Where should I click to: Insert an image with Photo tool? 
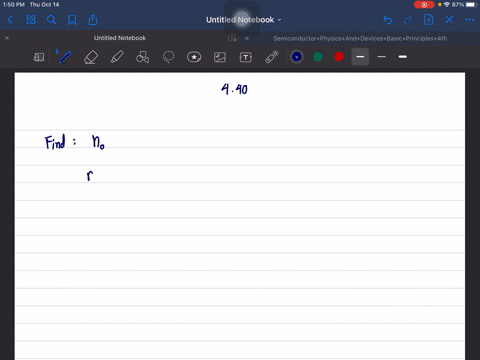[x=220, y=57]
